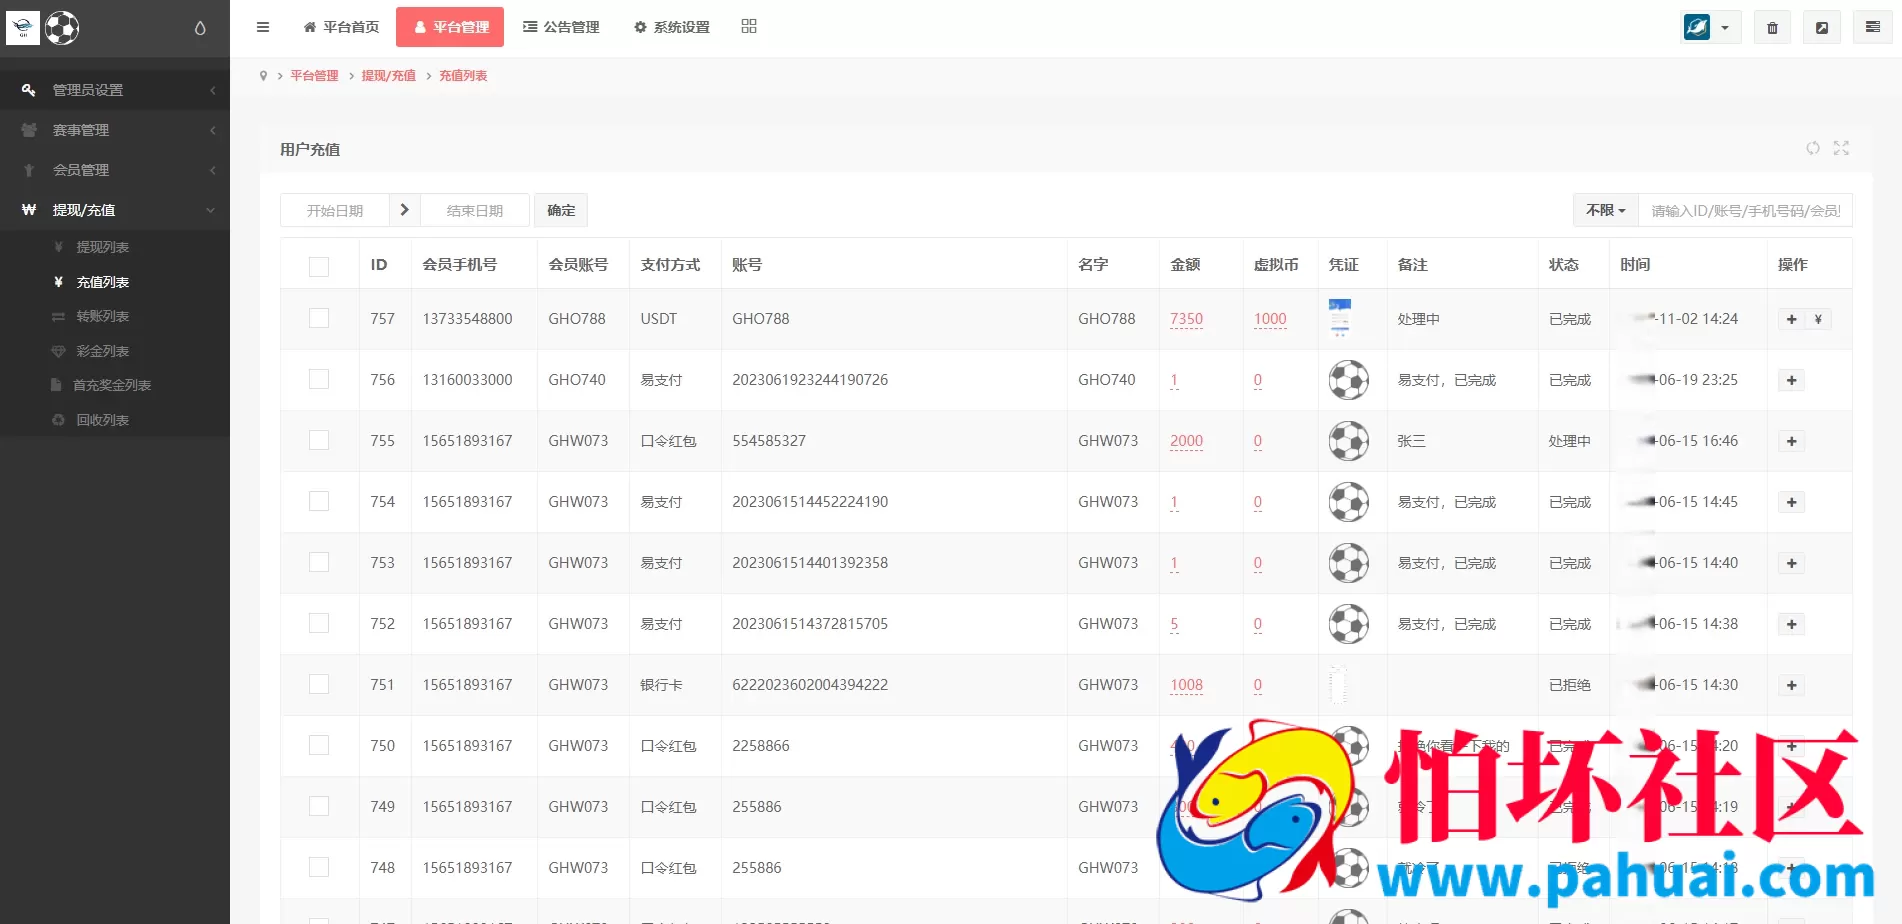Click plus action icon for row 753
This screenshot has height=924, width=1902.
[x=1791, y=563]
